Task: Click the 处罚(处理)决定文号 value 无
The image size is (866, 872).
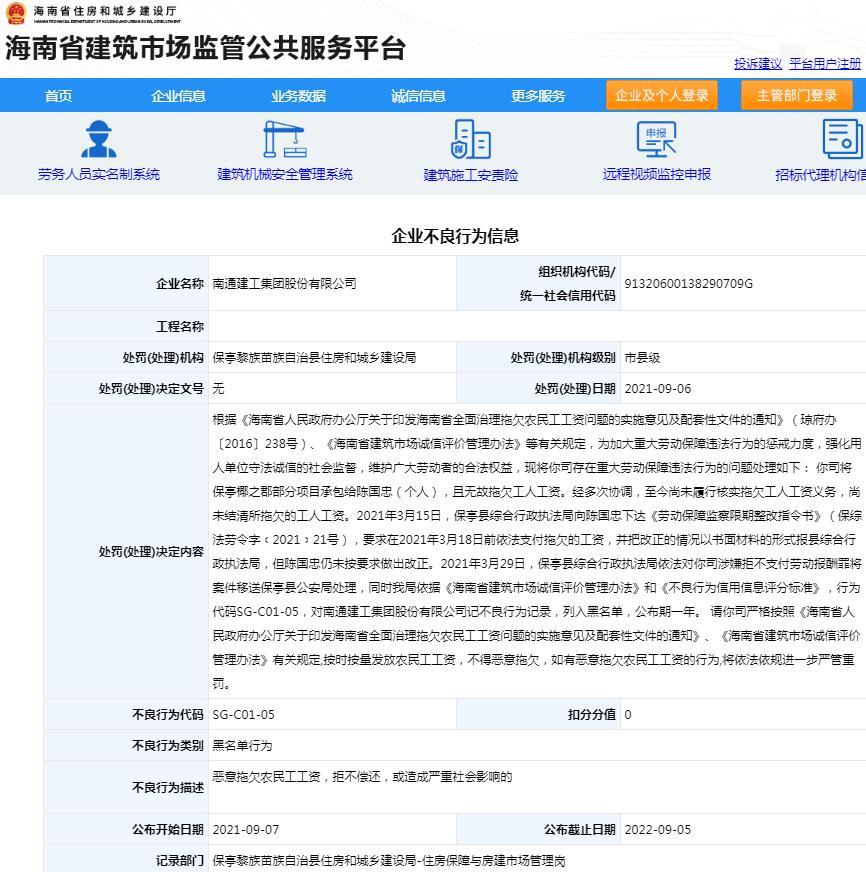Action: [218, 388]
